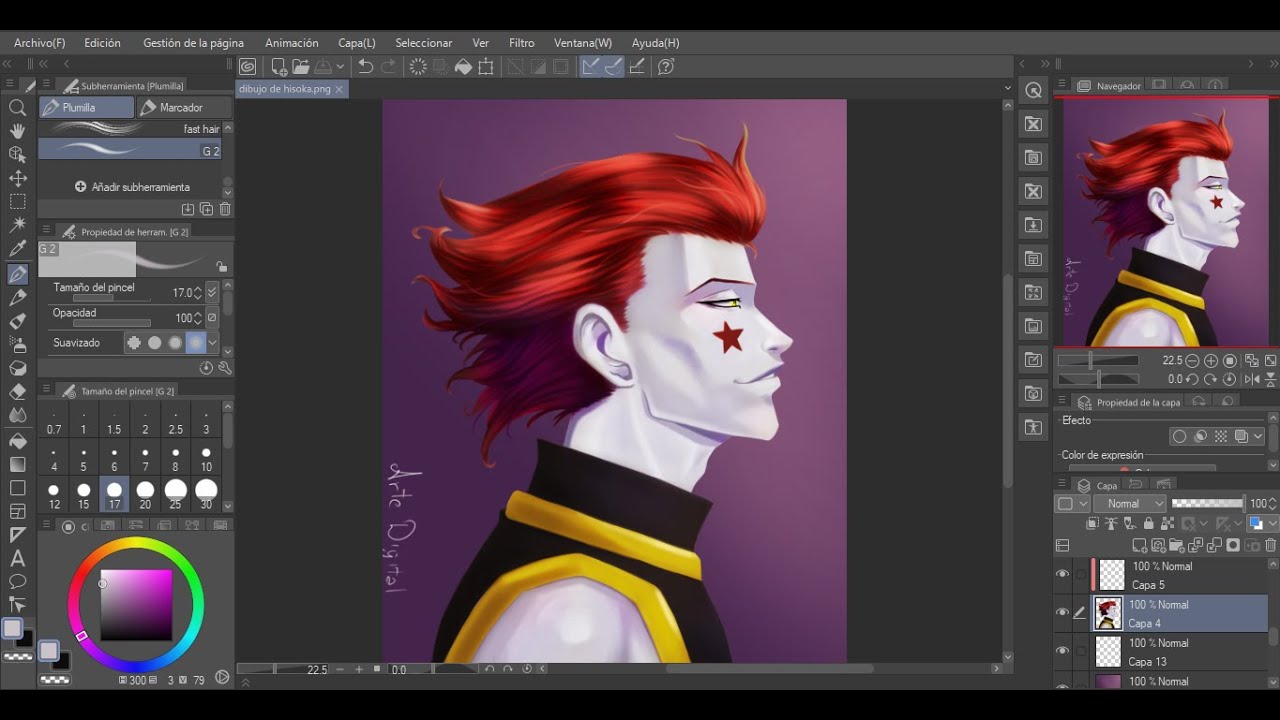Close the dibujo de hisoka.png tab
Image resolution: width=1280 pixels, height=720 pixels.
click(x=339, y=89)
